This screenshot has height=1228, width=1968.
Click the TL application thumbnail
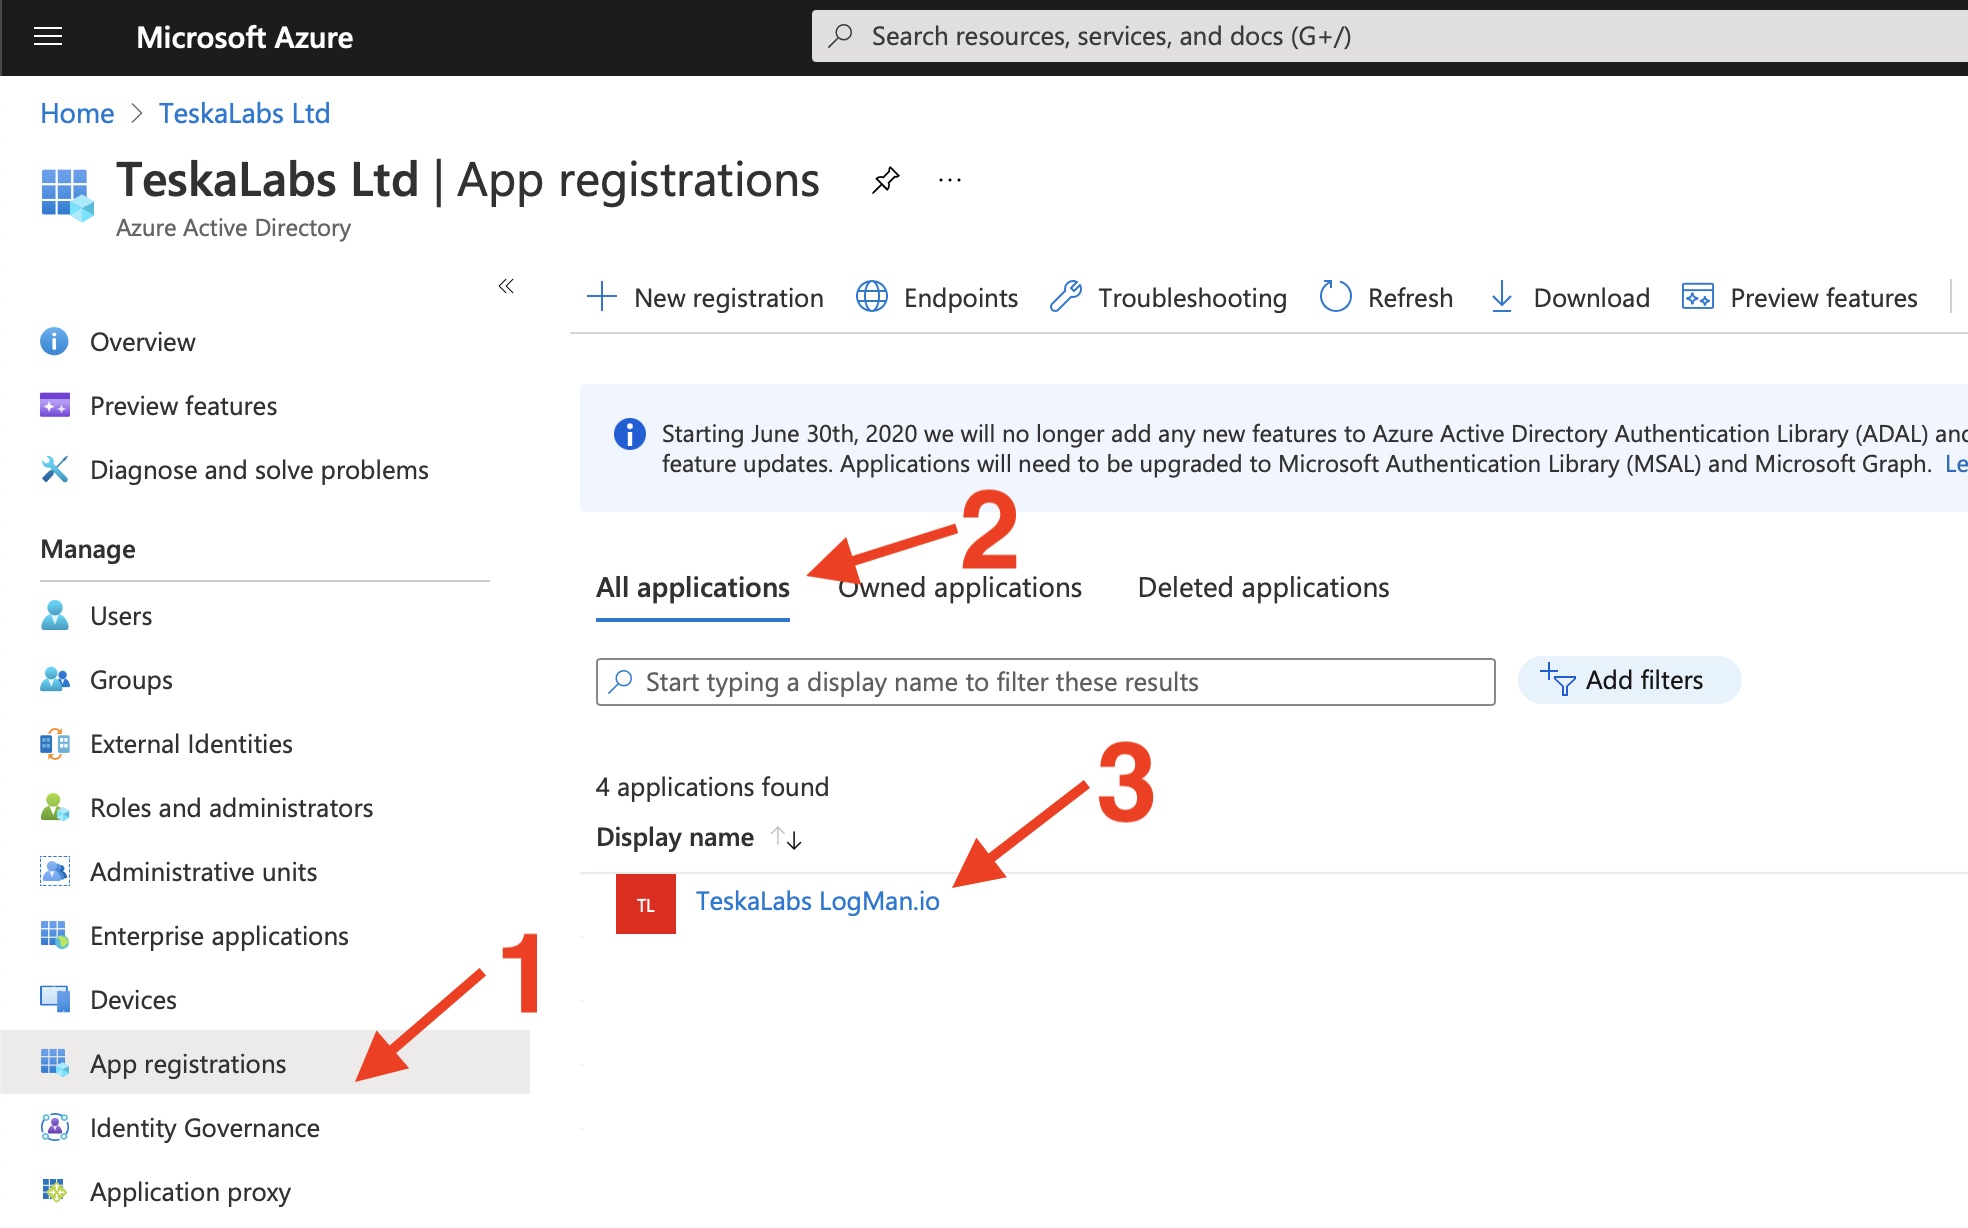click(x=646, y=904)
